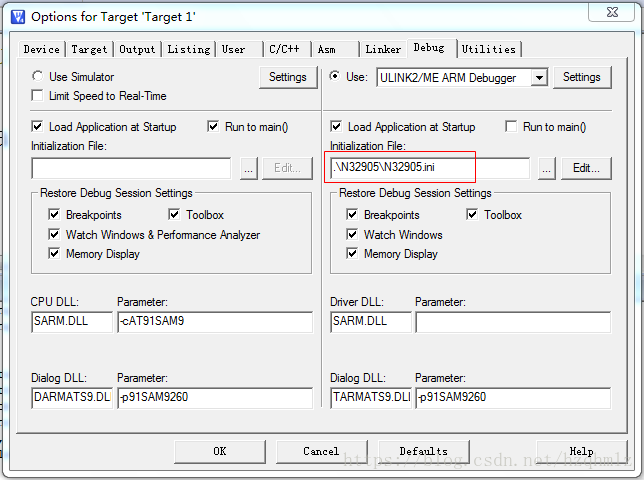
Task: Restore settings with Defaults button
Action: click(423, 452)
